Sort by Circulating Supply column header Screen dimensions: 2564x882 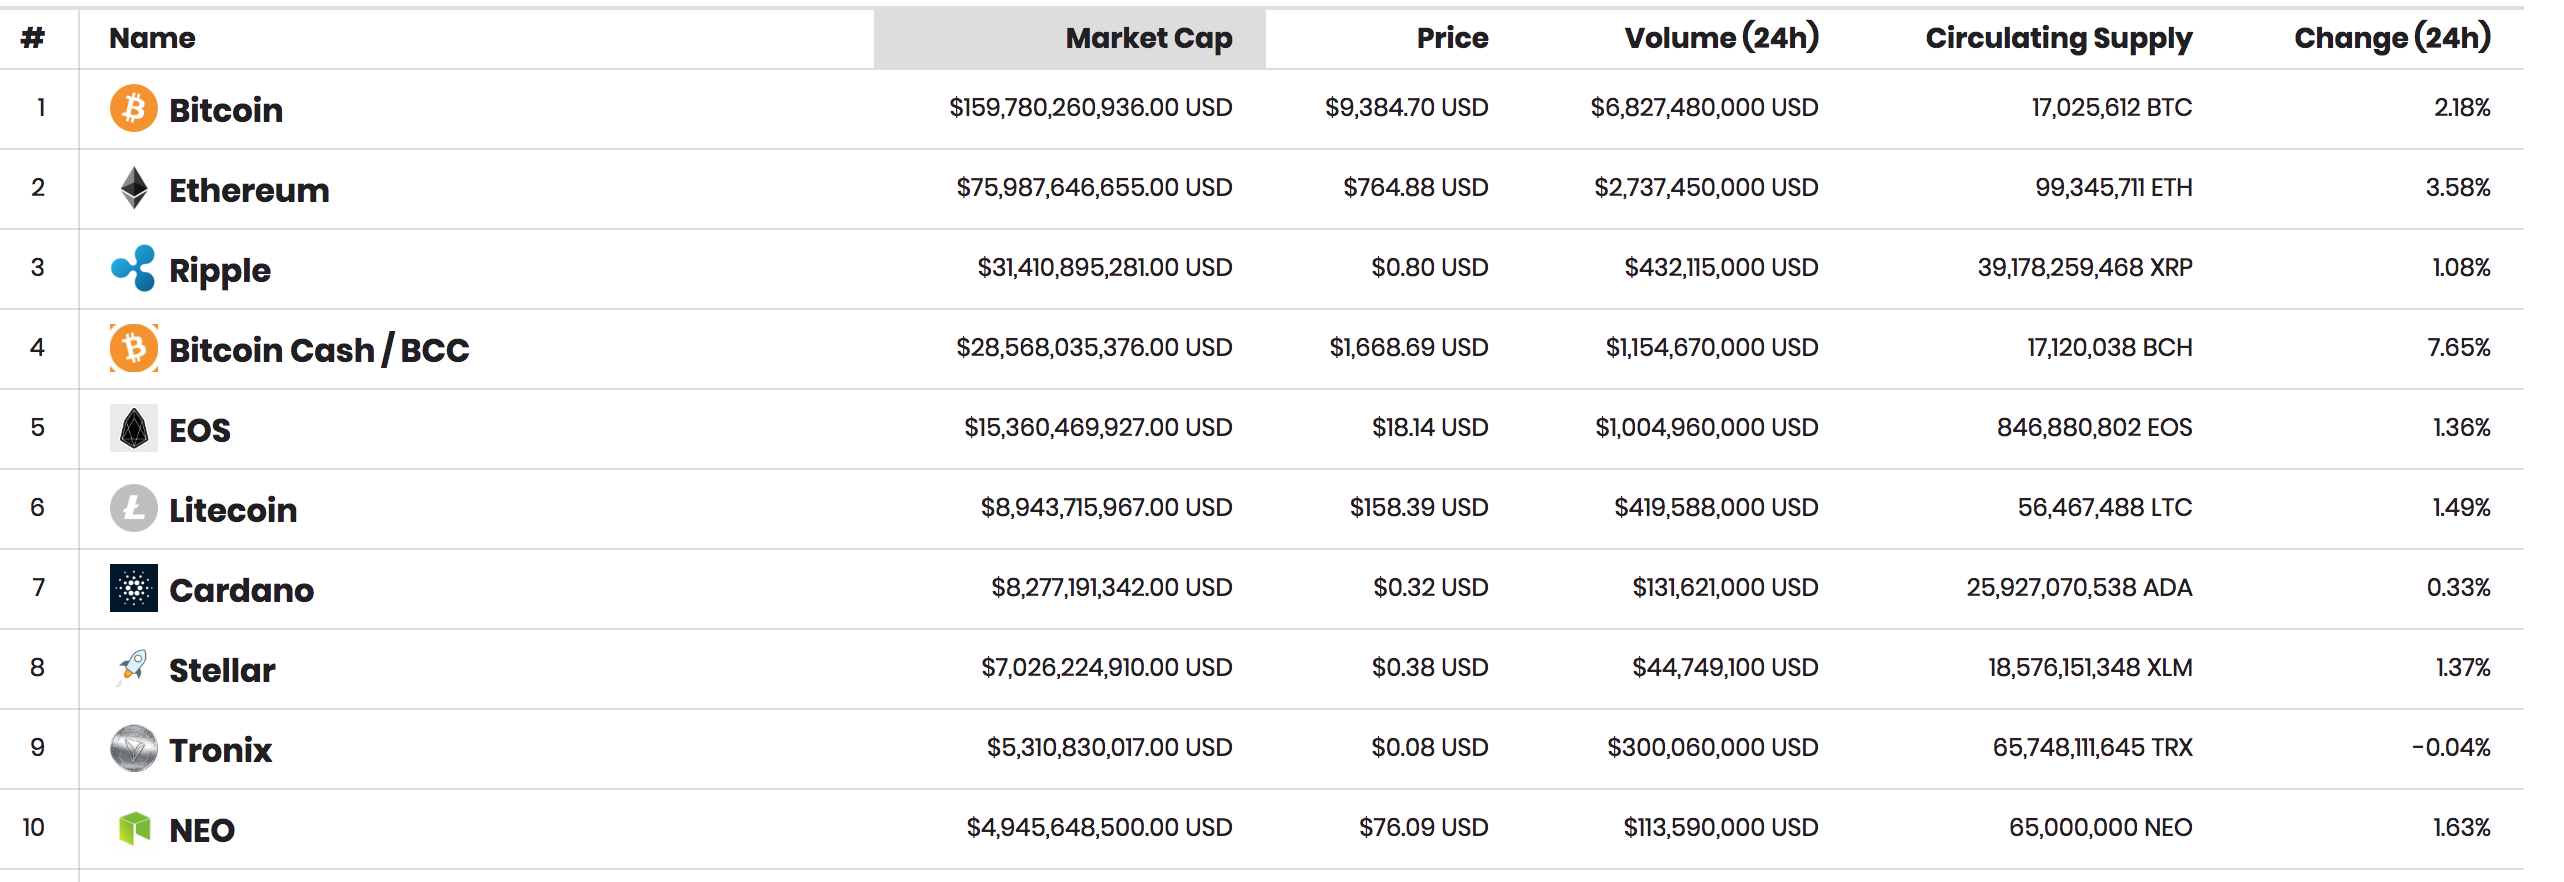tap(2059, 38)
